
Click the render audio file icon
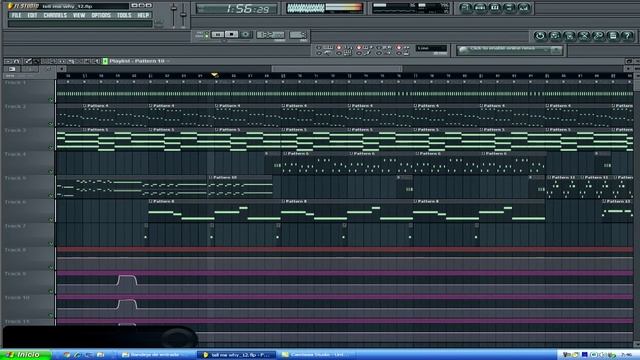coord(569,36)
